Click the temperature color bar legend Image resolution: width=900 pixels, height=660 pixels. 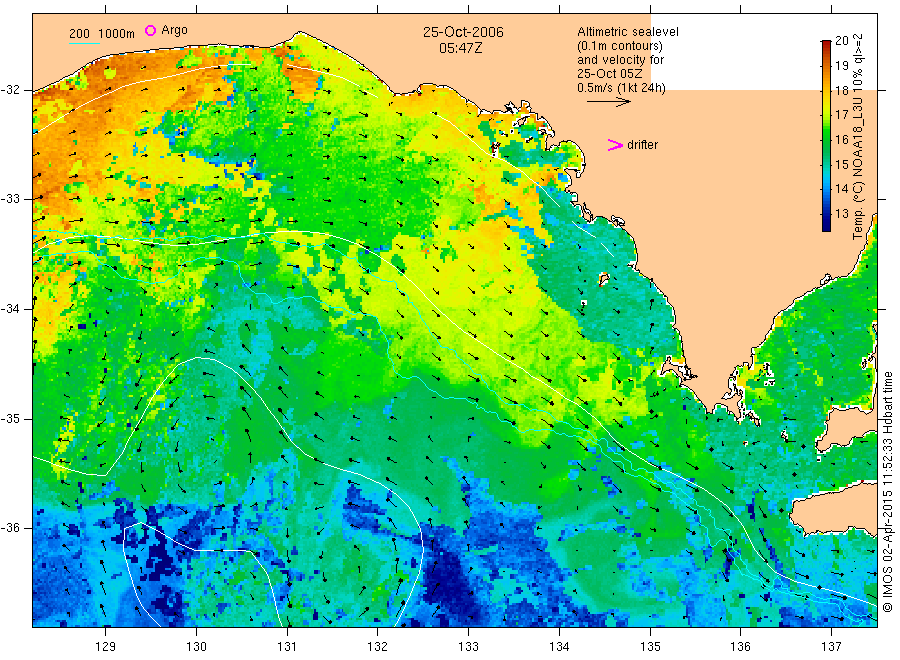click(826, 136)
